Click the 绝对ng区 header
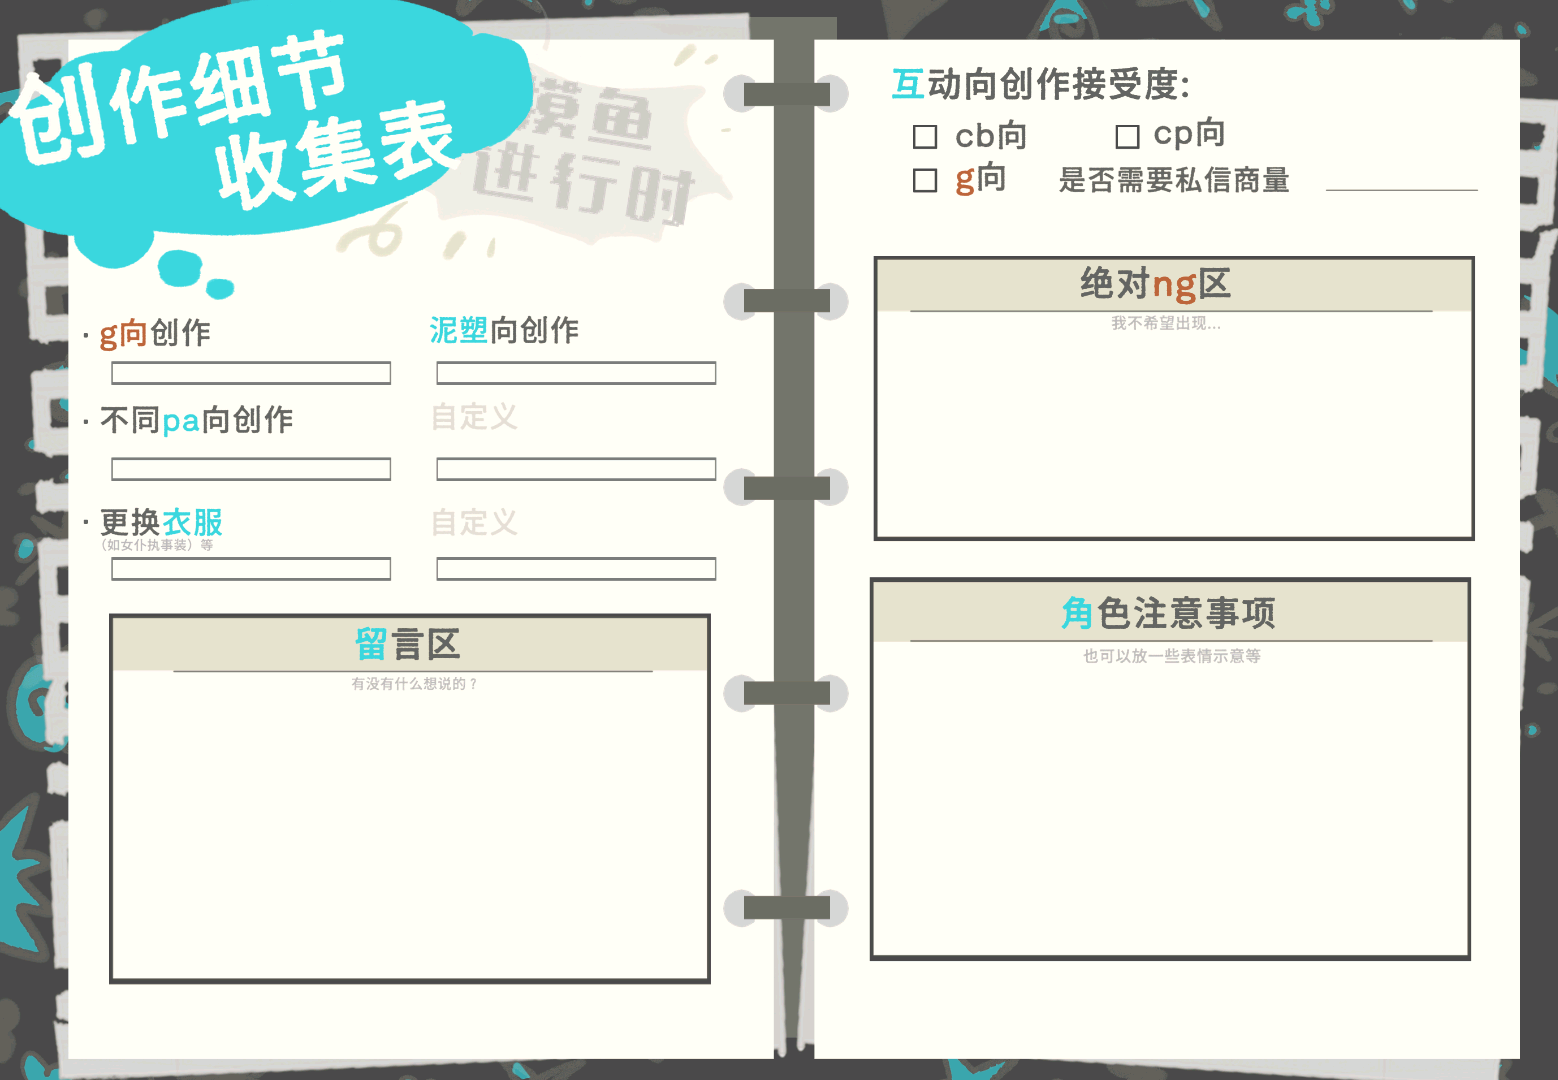1558x1080 pixels. click(1155, 285)
